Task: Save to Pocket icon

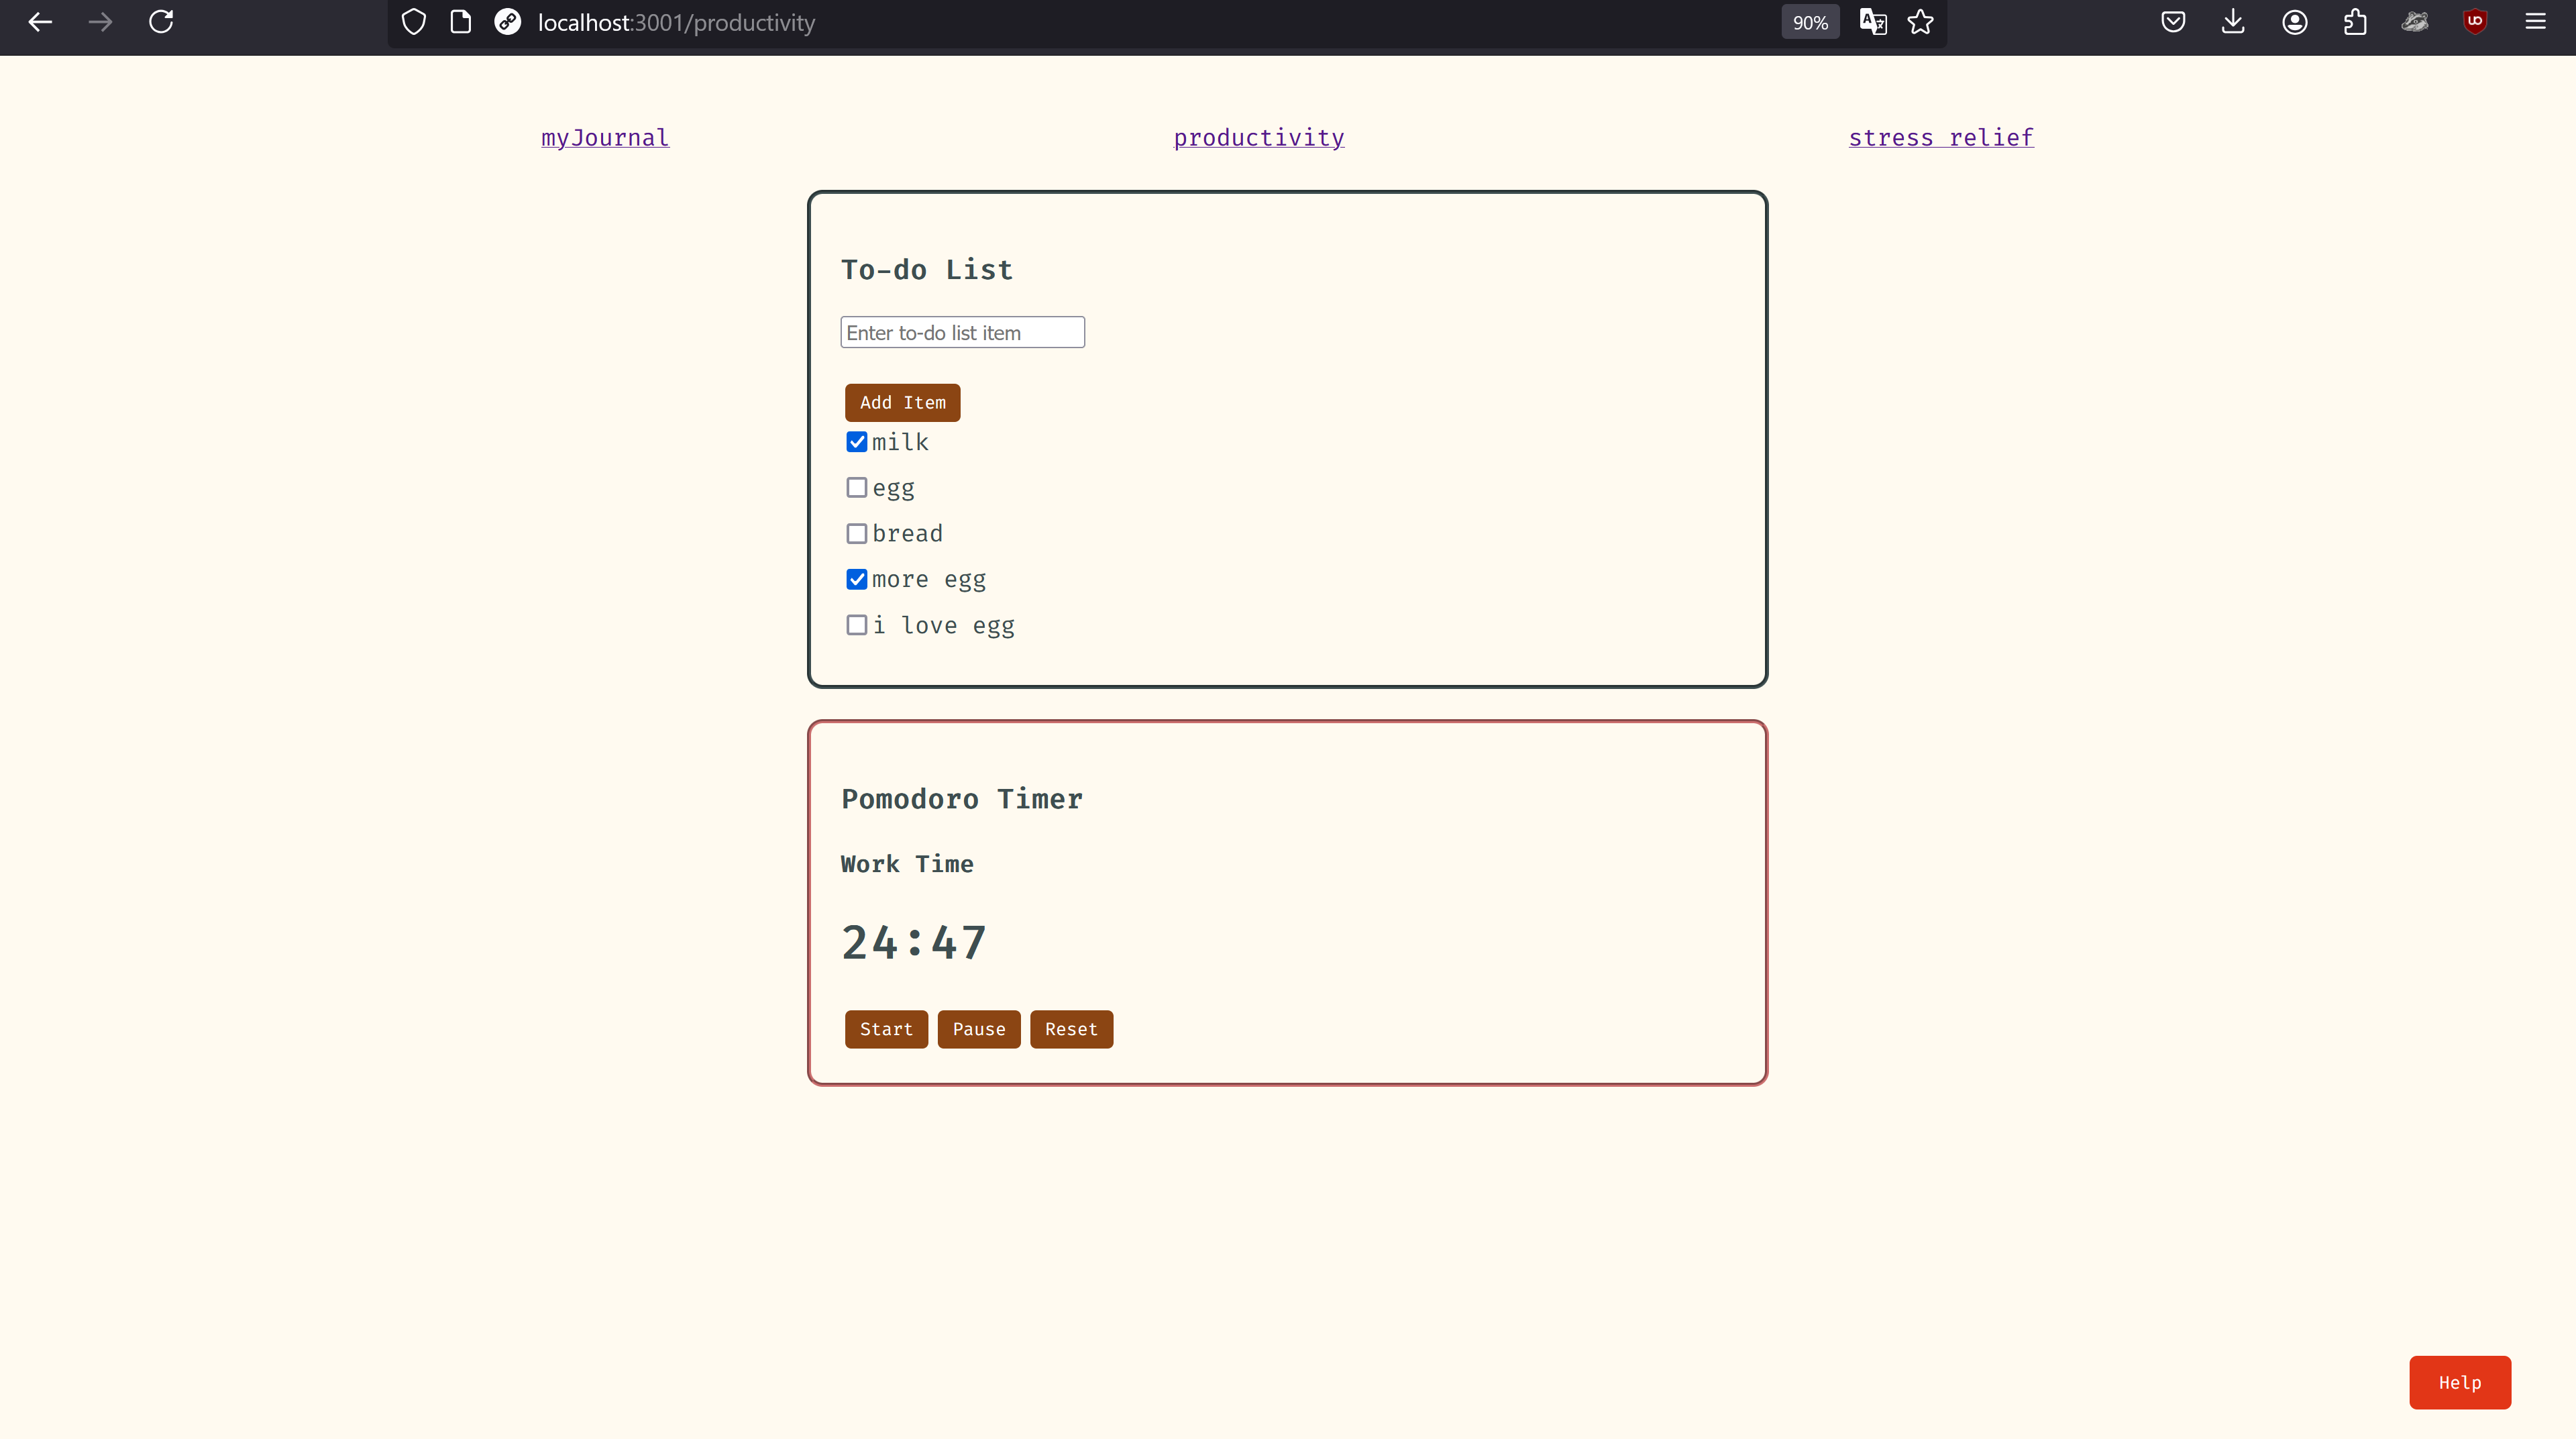Action: click(x=2173, y=22)
